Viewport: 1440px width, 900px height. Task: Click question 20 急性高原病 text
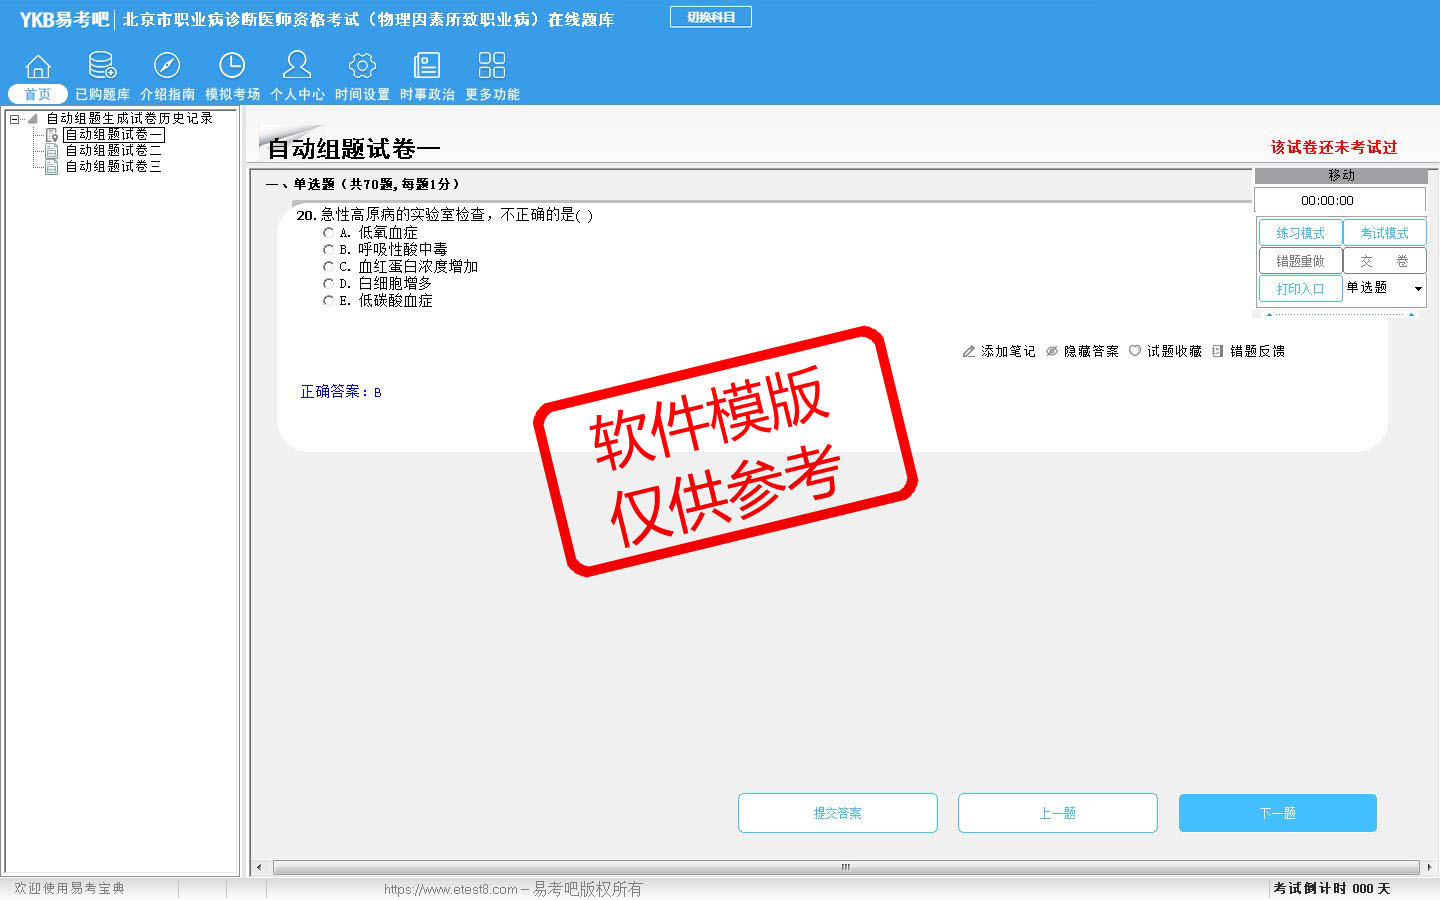[445, 215]
